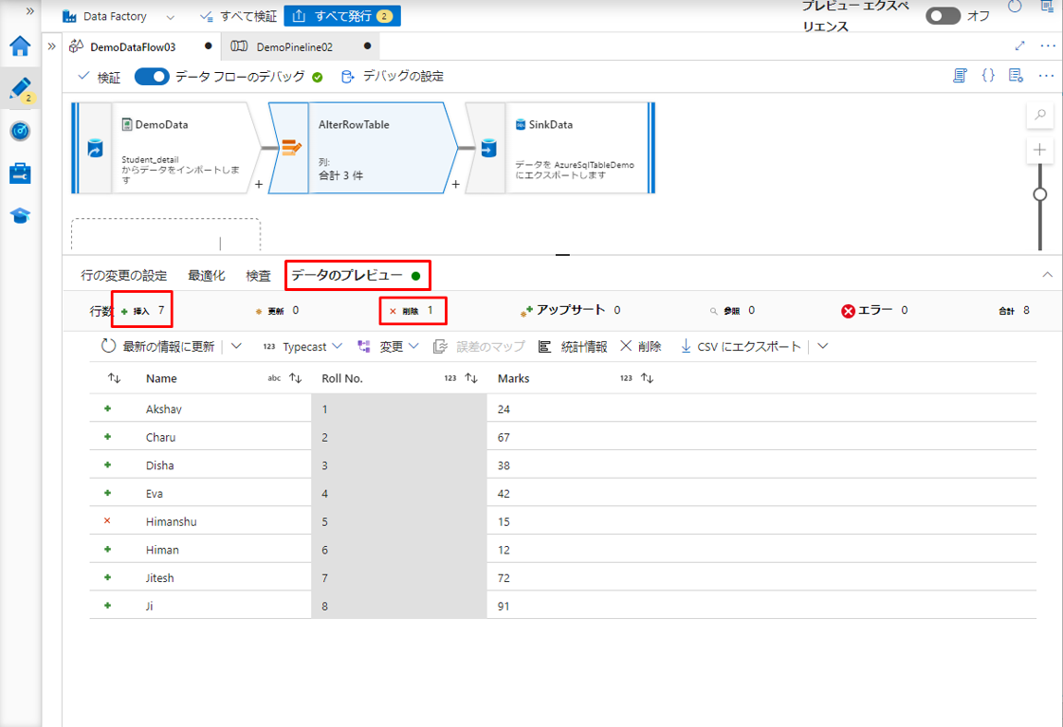This screenshot has width=1063, height=727.
Task: Toggle データ フローのデバッグ switch
Action: (x=151, y=77)
